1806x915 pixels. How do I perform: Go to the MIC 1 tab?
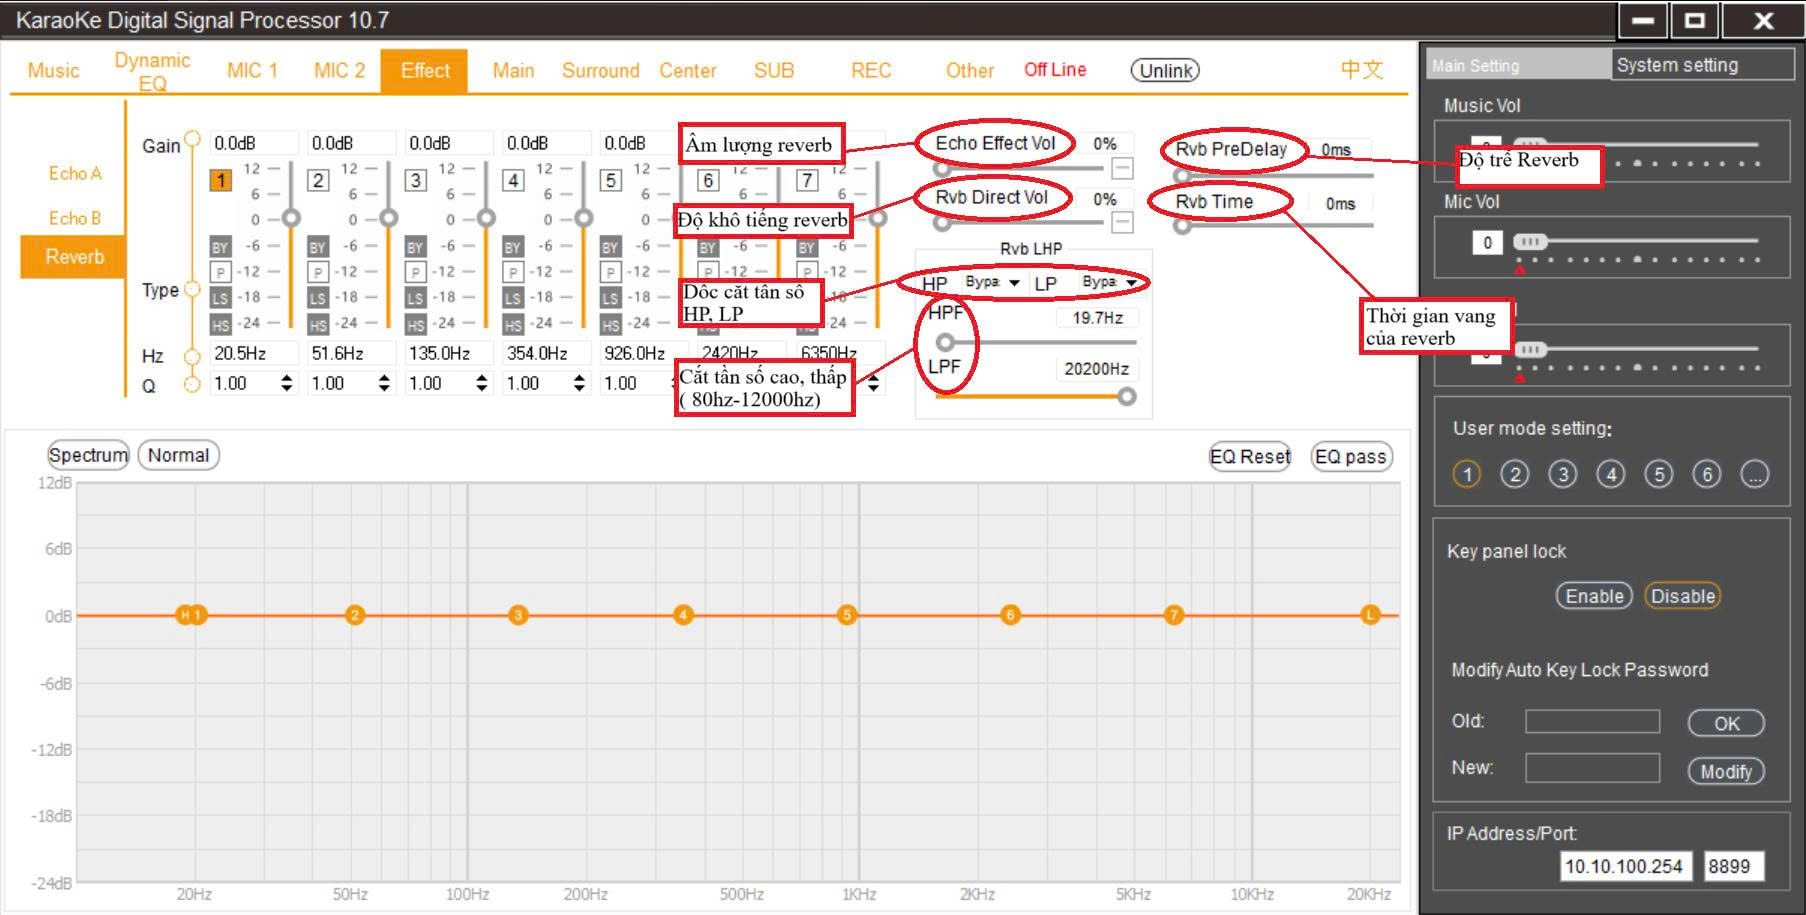click(252, 70)
